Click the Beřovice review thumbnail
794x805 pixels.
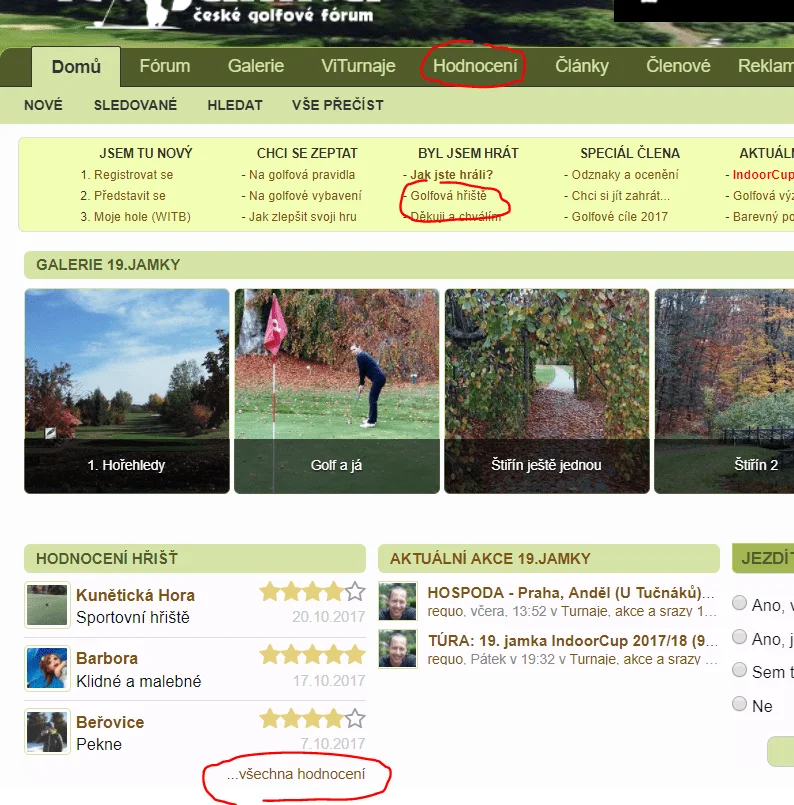coord(47,732)
